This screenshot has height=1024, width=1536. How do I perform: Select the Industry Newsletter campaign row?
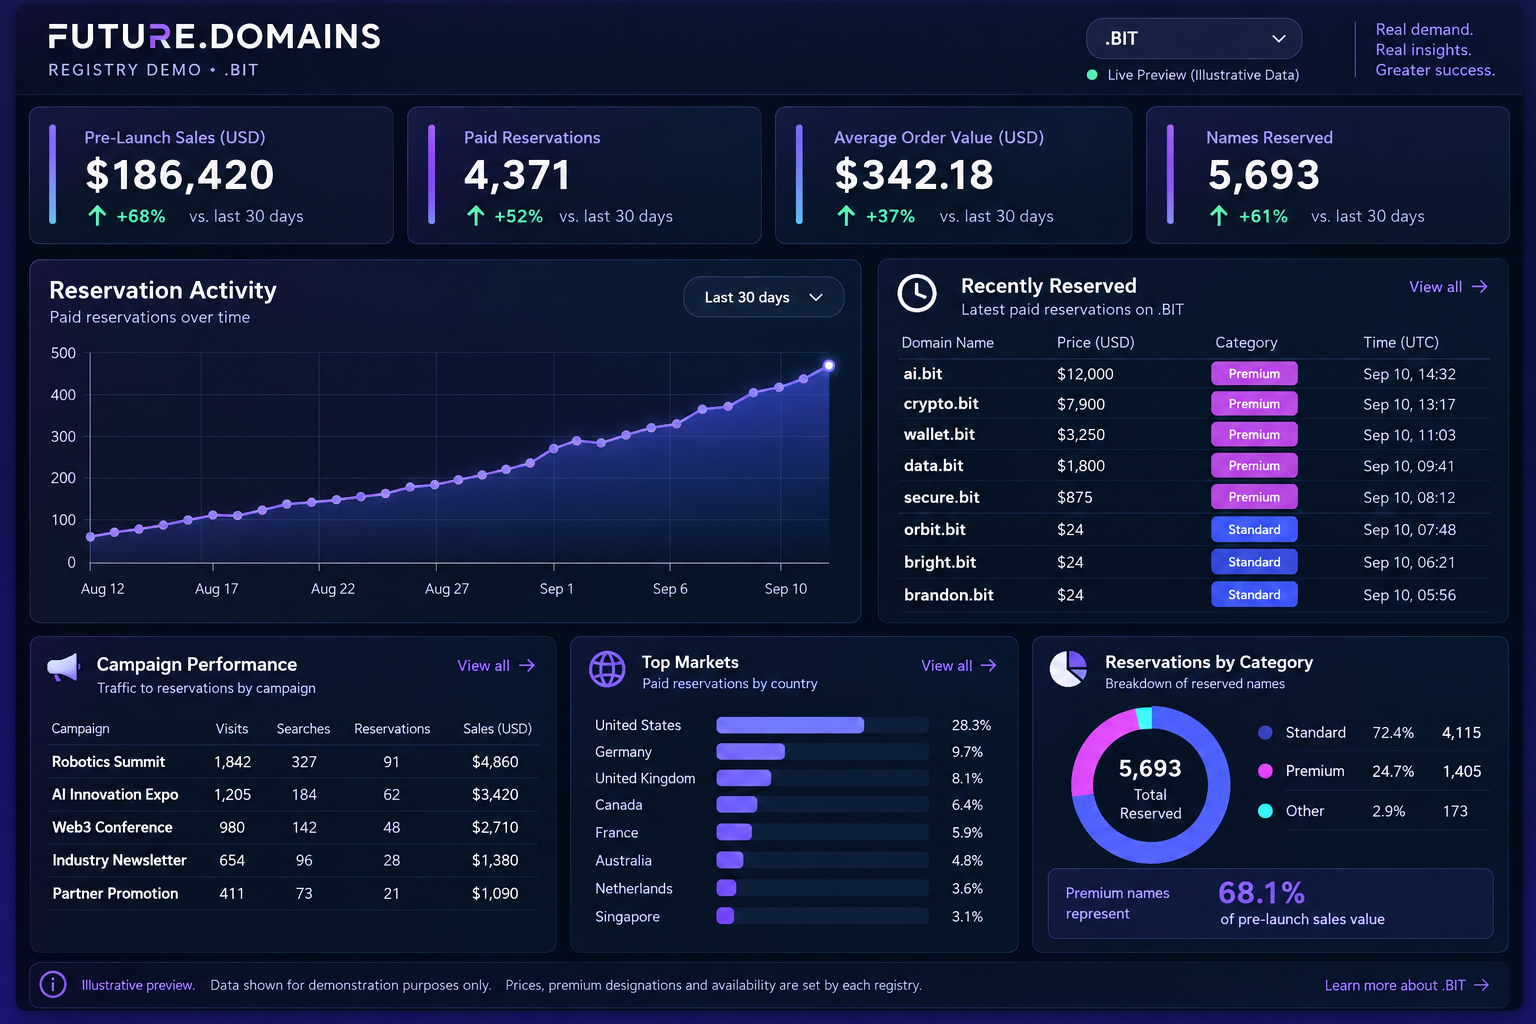(x=293, y=861)
